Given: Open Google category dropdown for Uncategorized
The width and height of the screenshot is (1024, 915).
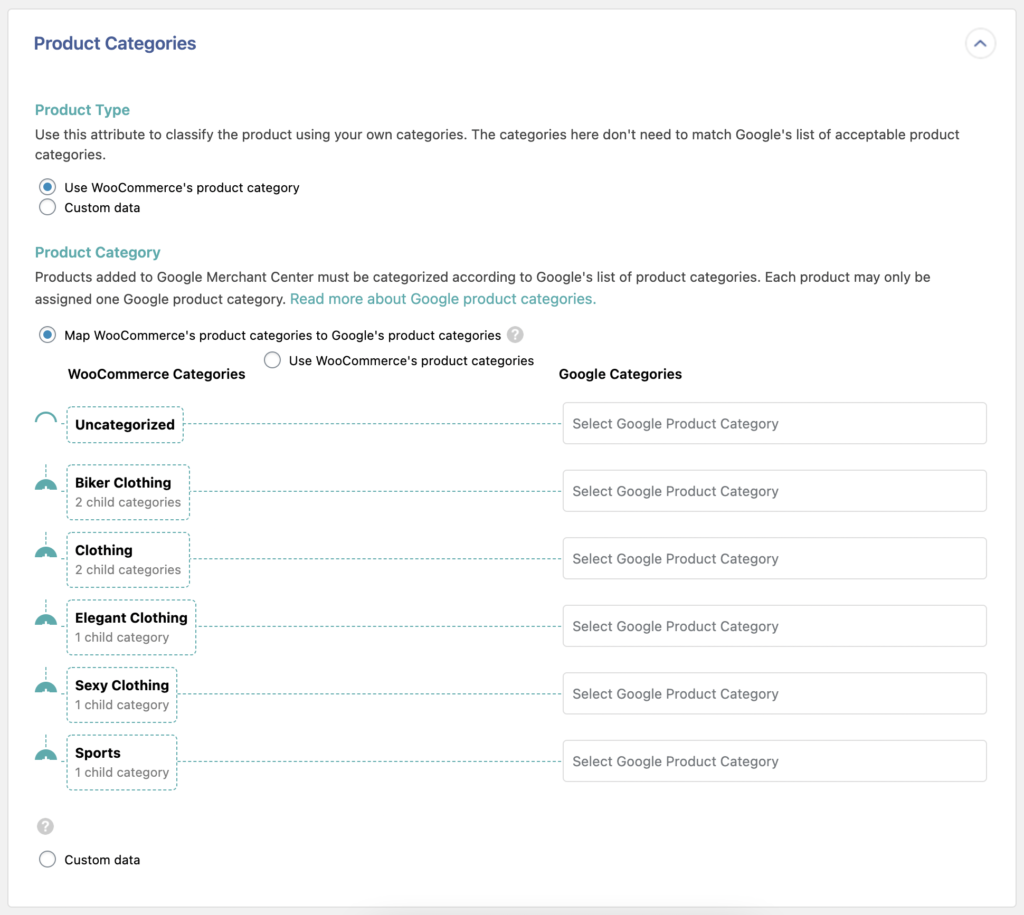Looking at the screenshot, I should click(774, 423).
